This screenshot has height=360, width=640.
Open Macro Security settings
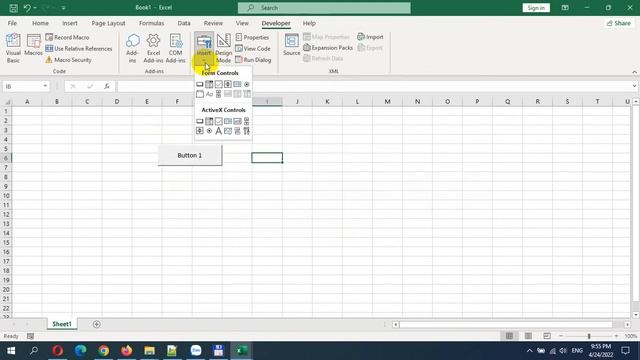pos(68,60)
